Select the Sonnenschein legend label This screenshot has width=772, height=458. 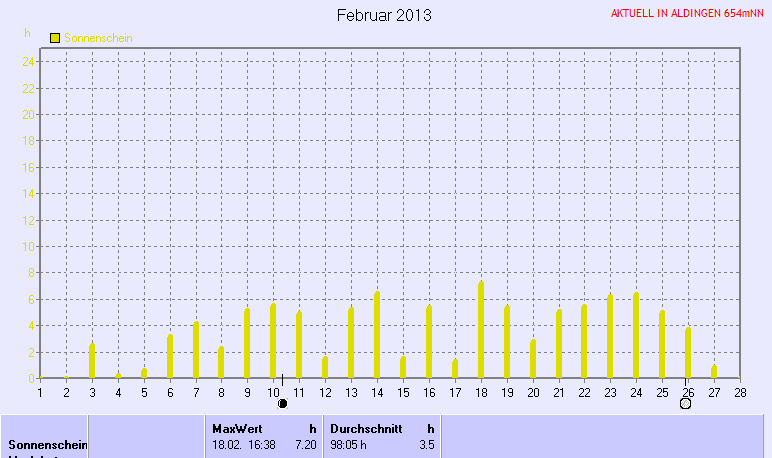tap(98, 38)
